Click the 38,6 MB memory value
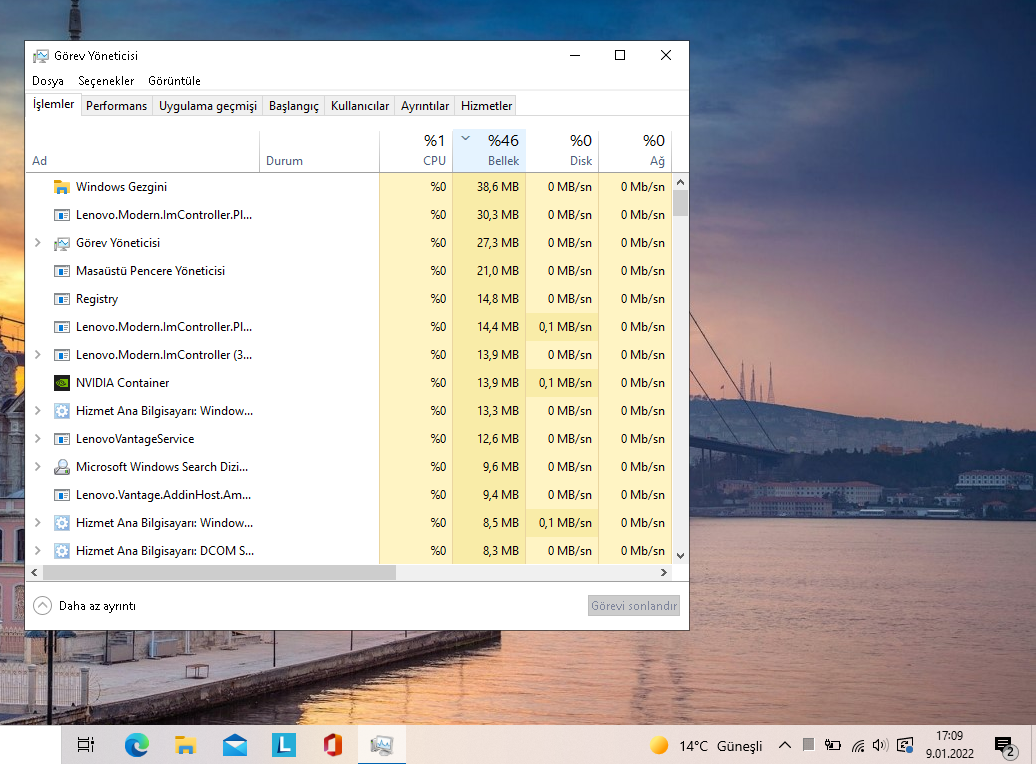 click(498, 187)
